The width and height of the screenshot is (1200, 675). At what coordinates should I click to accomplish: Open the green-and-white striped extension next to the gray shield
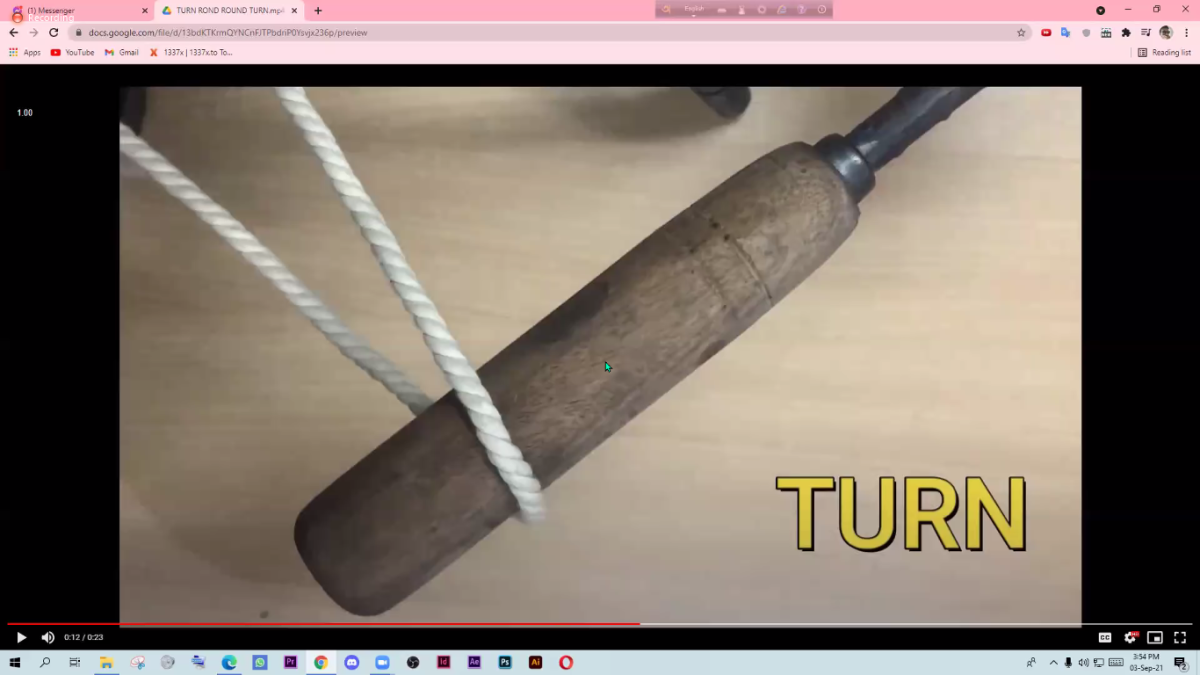1106,32
